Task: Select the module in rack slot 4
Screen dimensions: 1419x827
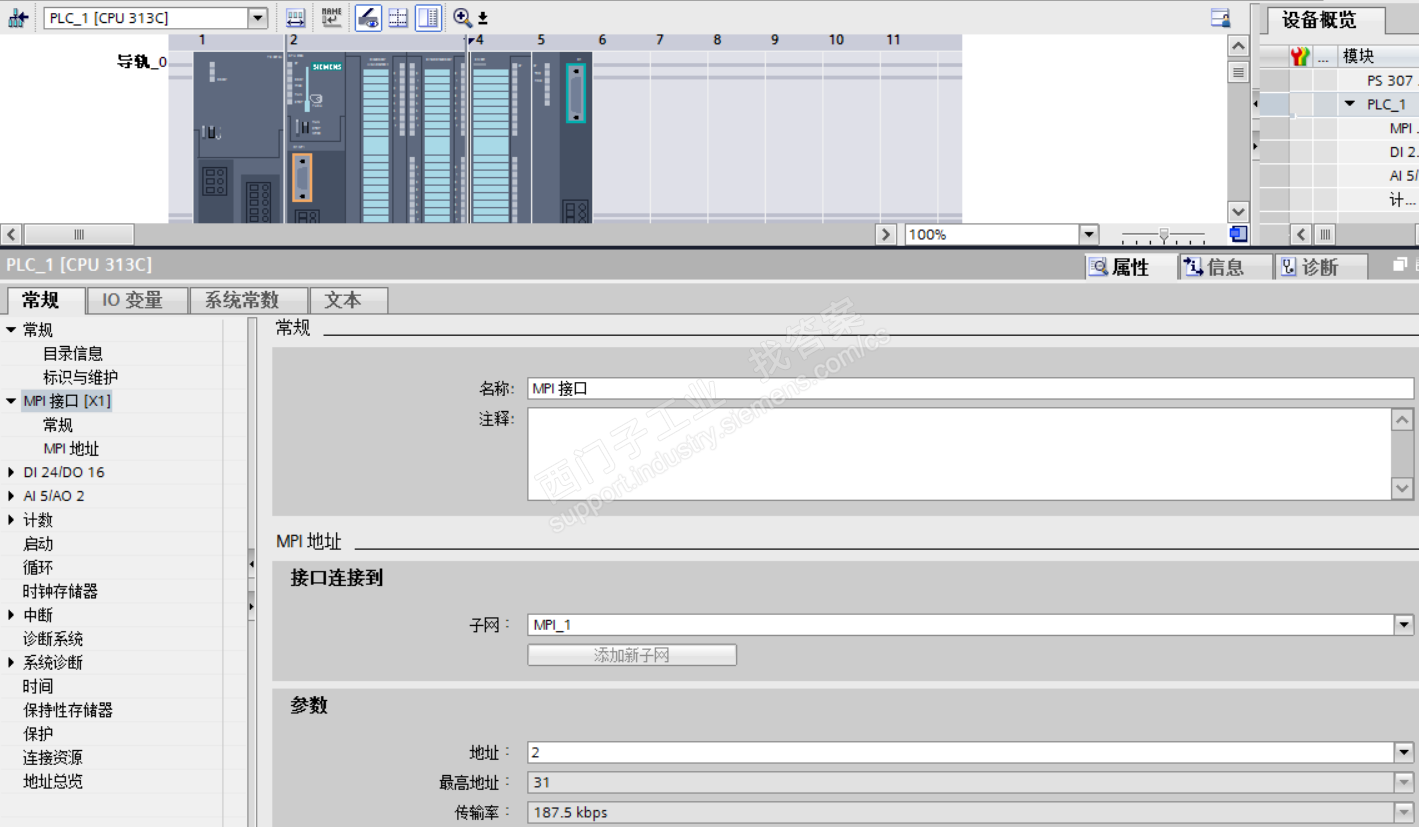Action: coord(500,137)
